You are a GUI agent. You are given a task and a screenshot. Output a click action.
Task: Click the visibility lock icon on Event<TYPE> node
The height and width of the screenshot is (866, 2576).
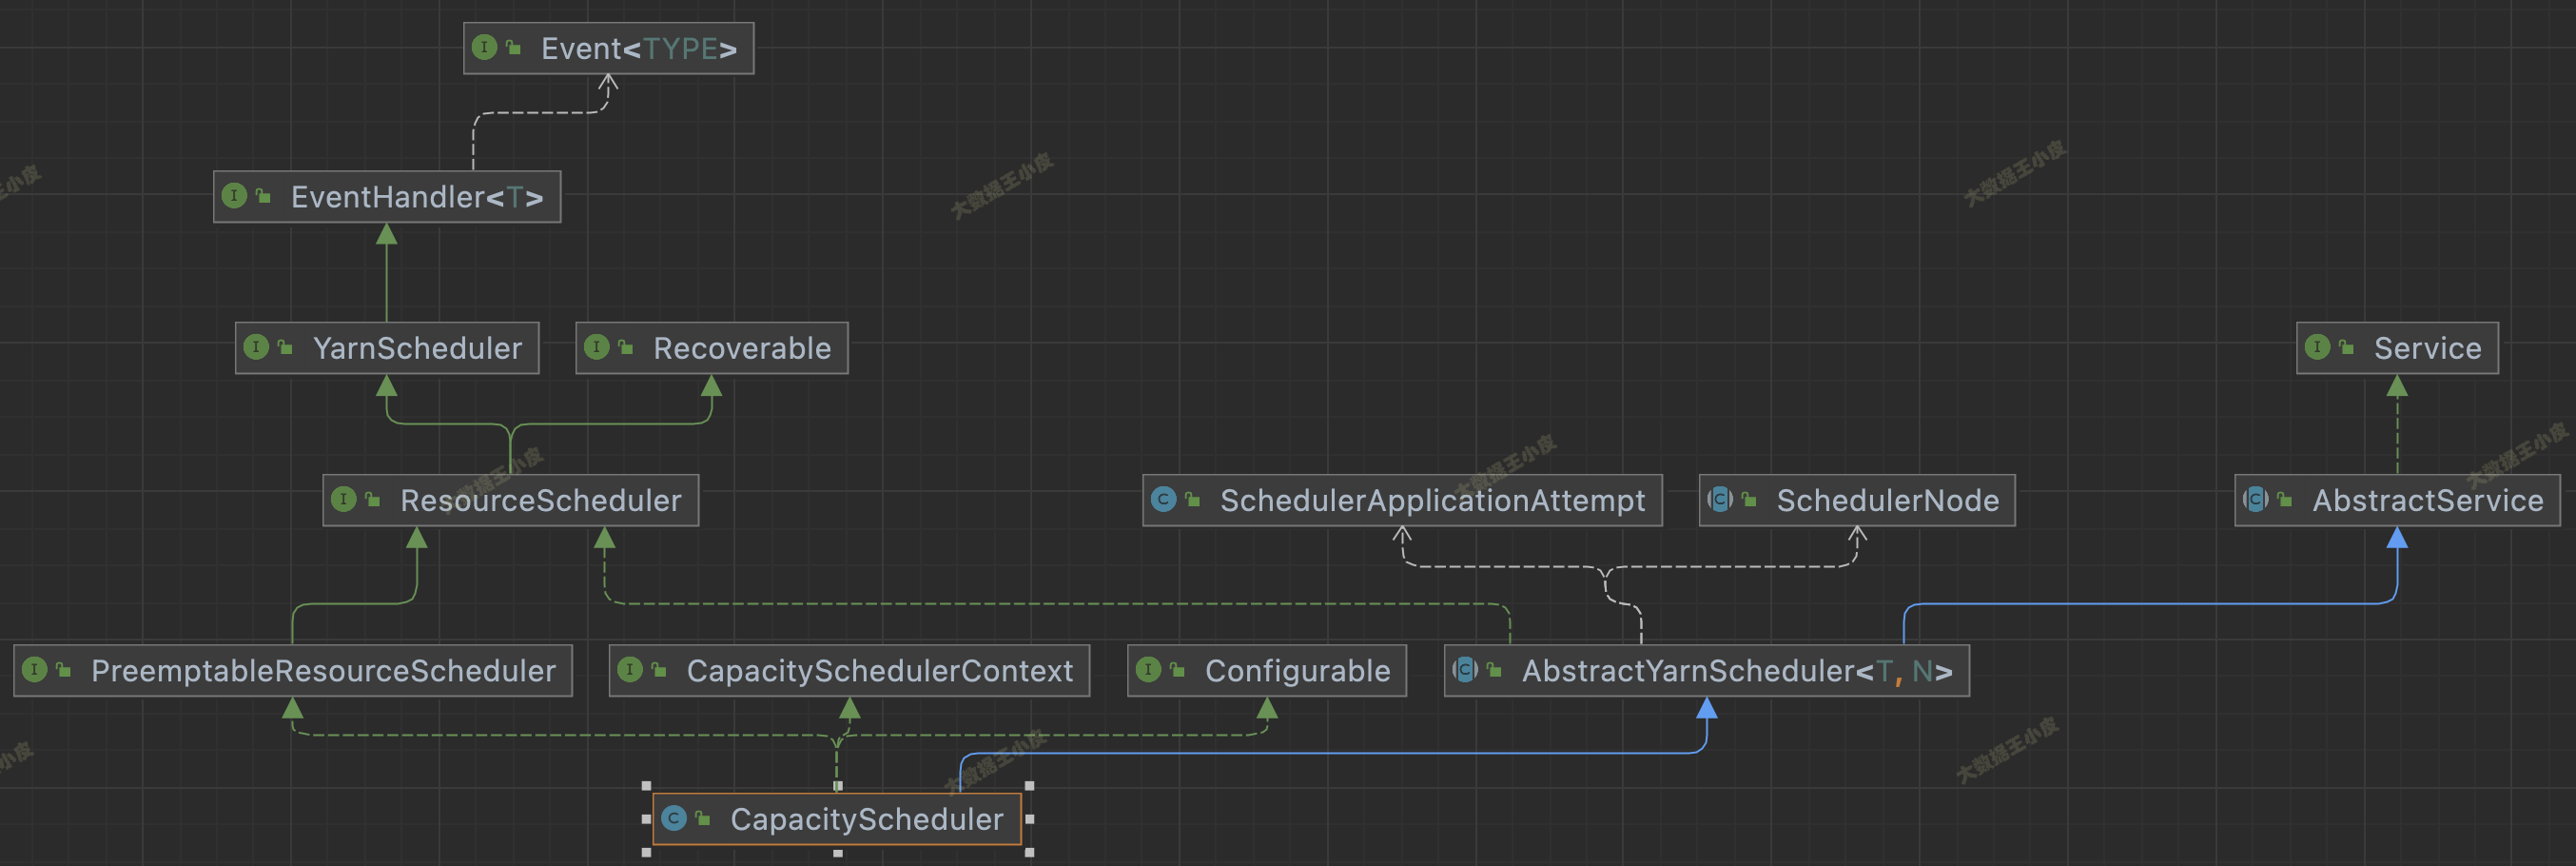coord(513,47)
